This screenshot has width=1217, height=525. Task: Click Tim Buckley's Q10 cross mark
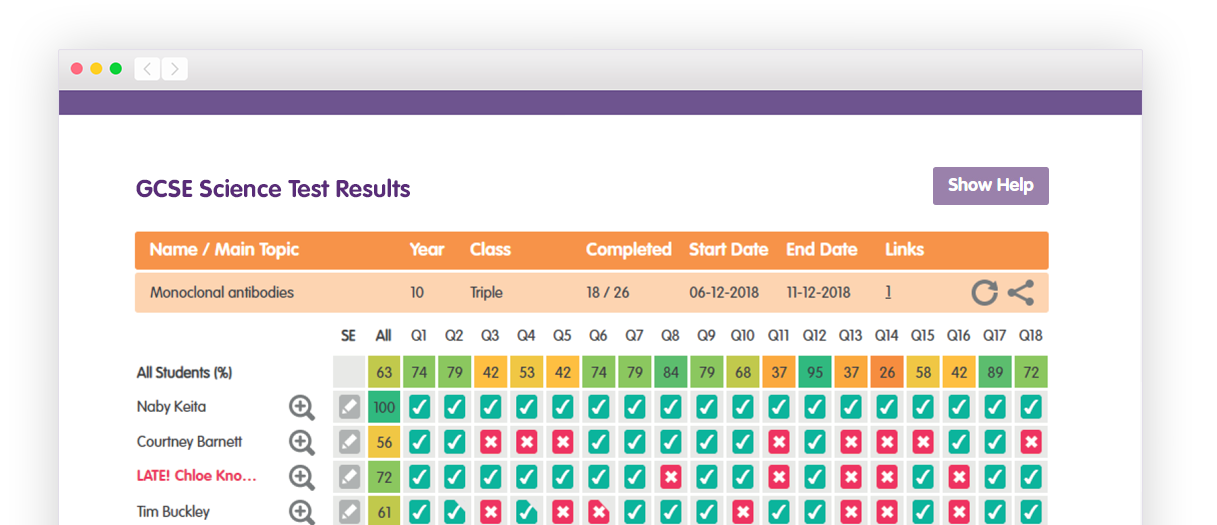pyautogui.click(x=743, y=512)
